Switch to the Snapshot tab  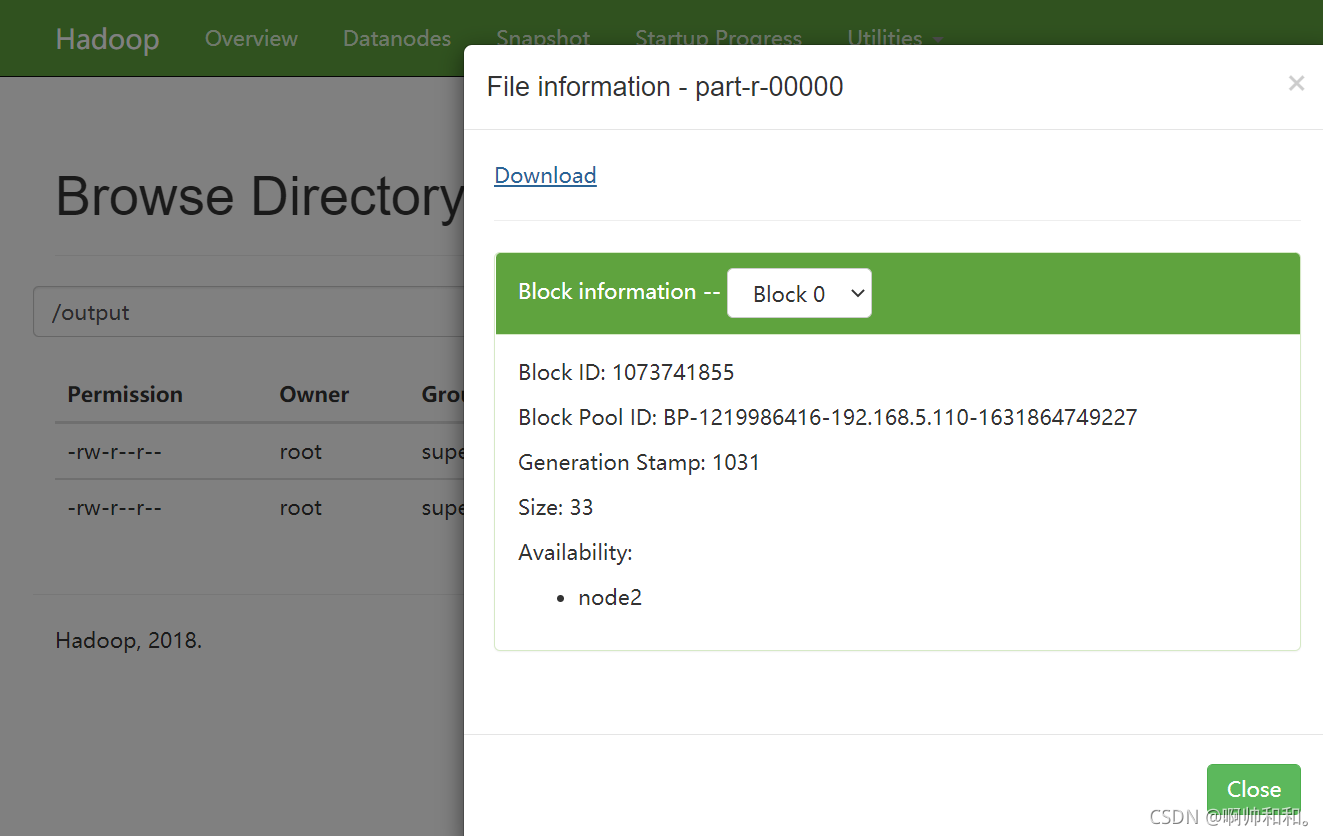[543, 38]
